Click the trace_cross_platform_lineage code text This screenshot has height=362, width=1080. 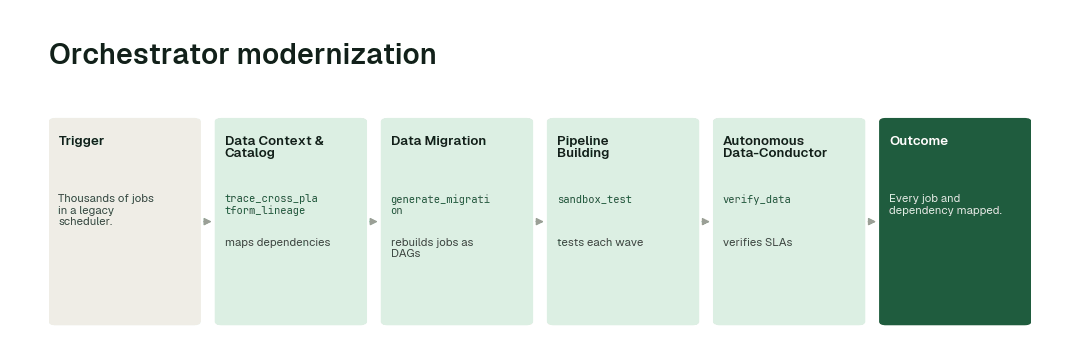coord(271,204)
